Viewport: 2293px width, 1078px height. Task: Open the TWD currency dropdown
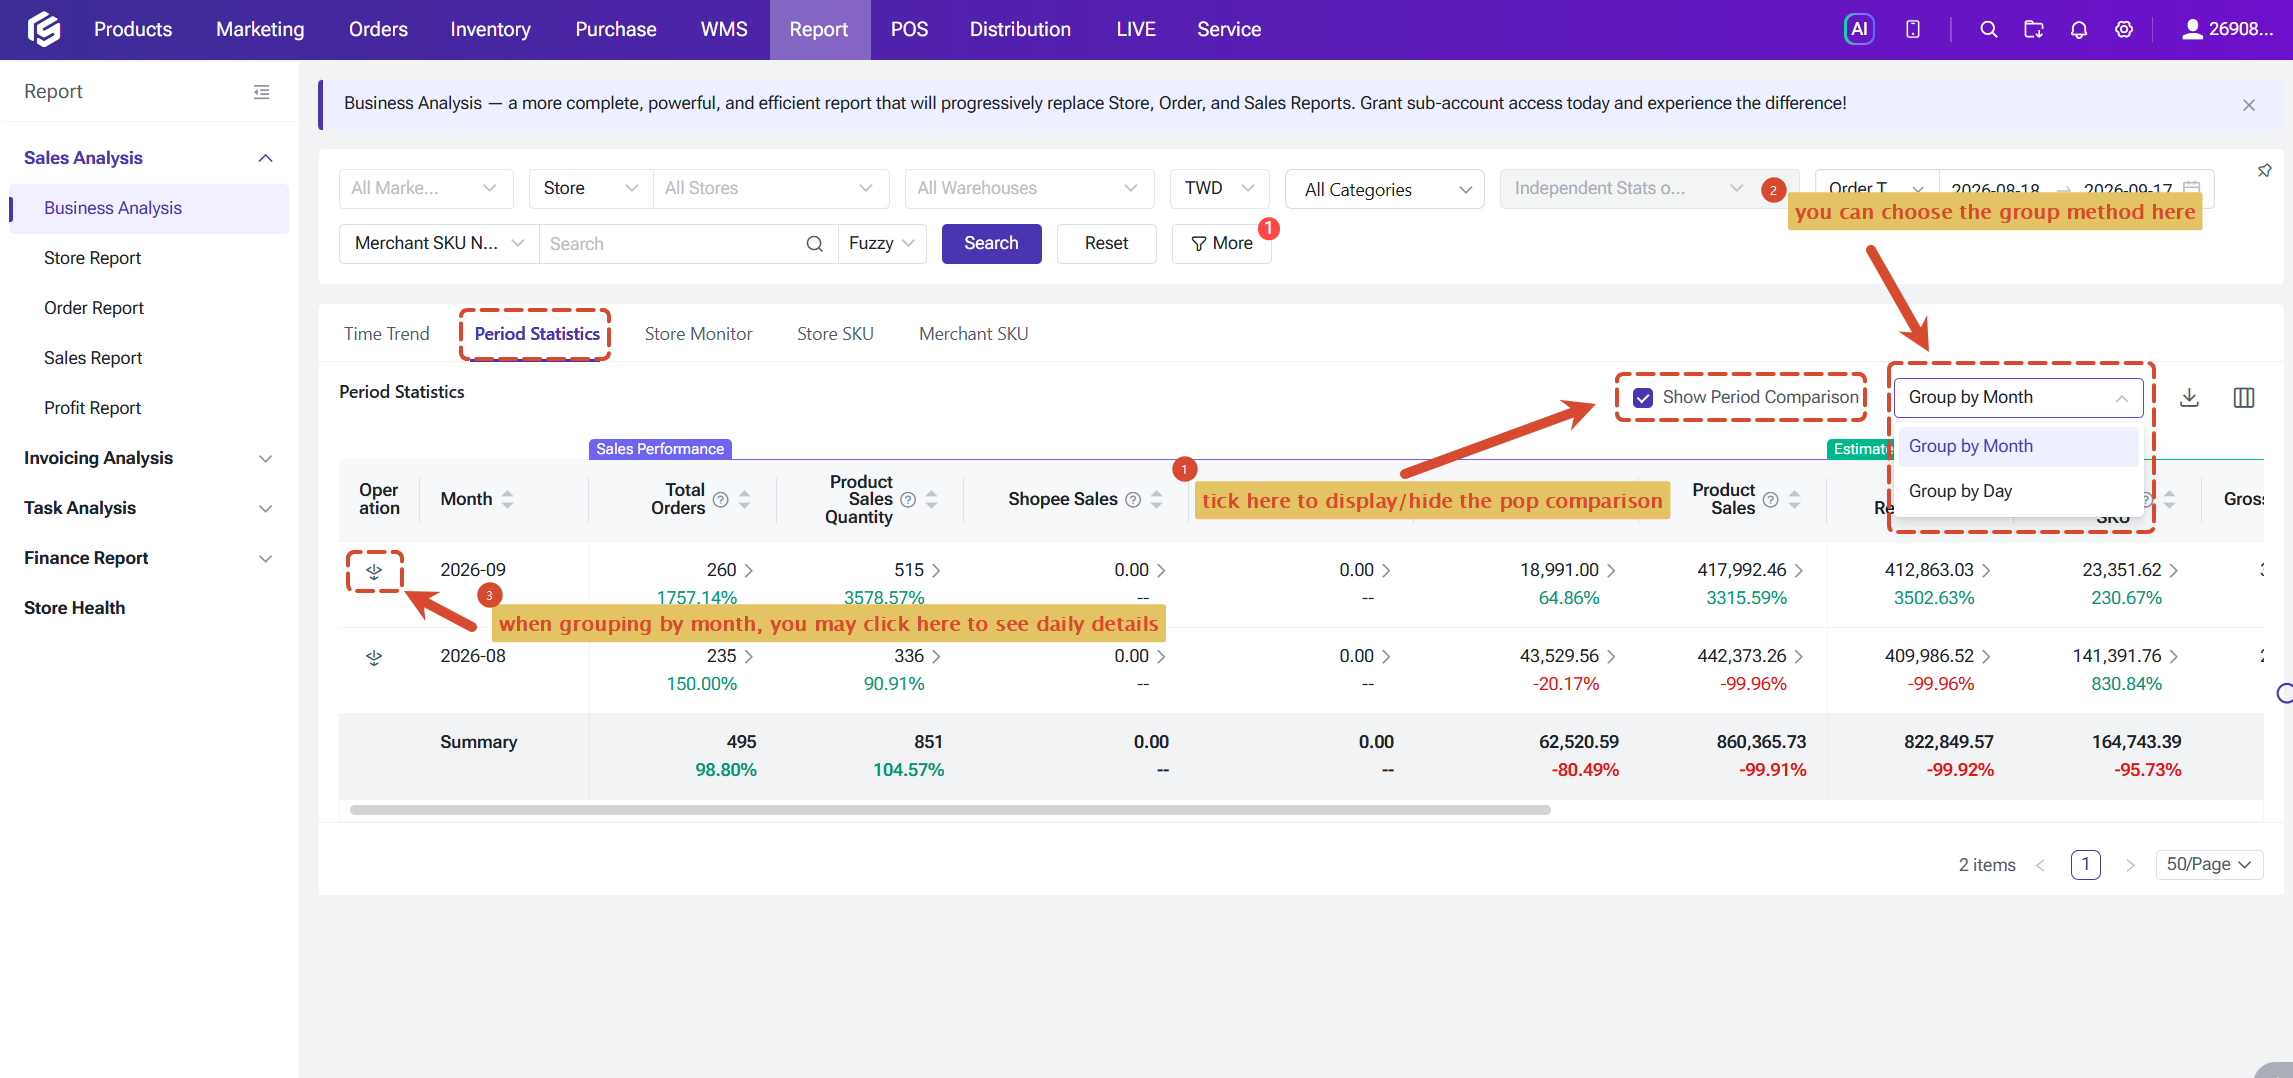click(1219, 188)
